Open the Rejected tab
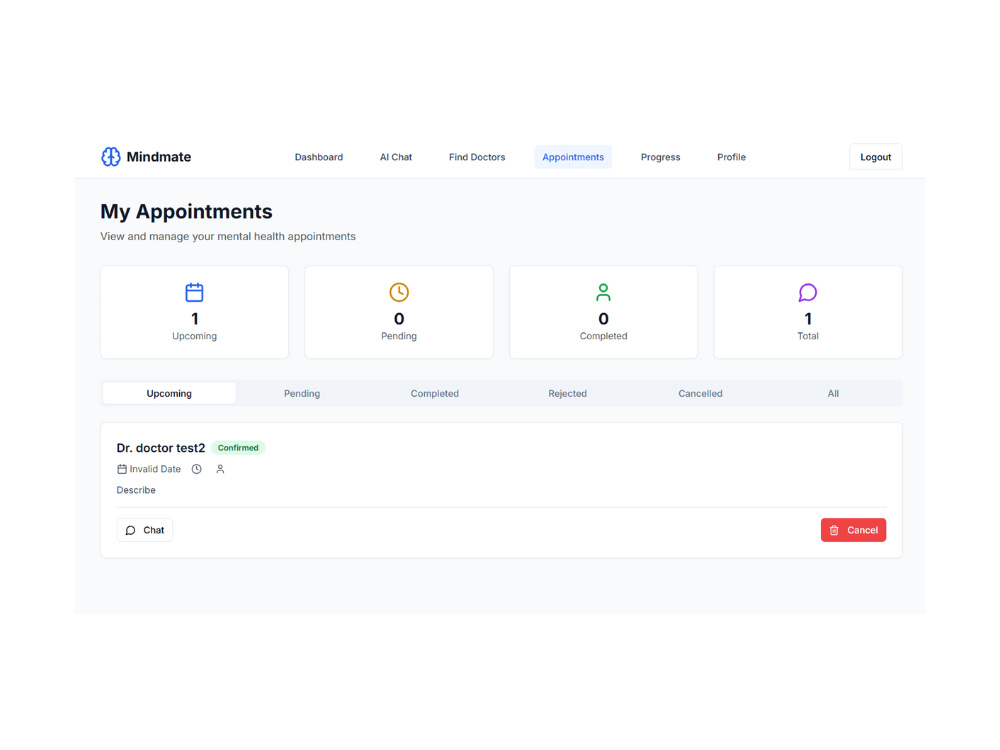1000x750 pixels. click(x=568, y=393)
